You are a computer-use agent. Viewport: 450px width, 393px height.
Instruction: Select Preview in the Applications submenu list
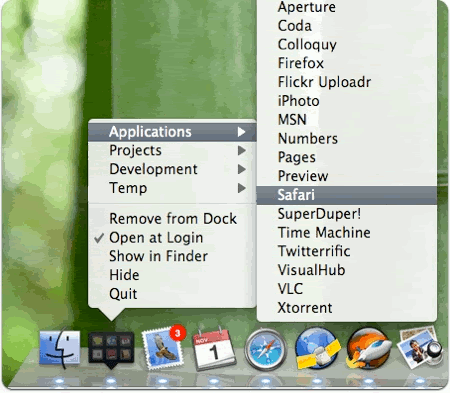(347, 176)
